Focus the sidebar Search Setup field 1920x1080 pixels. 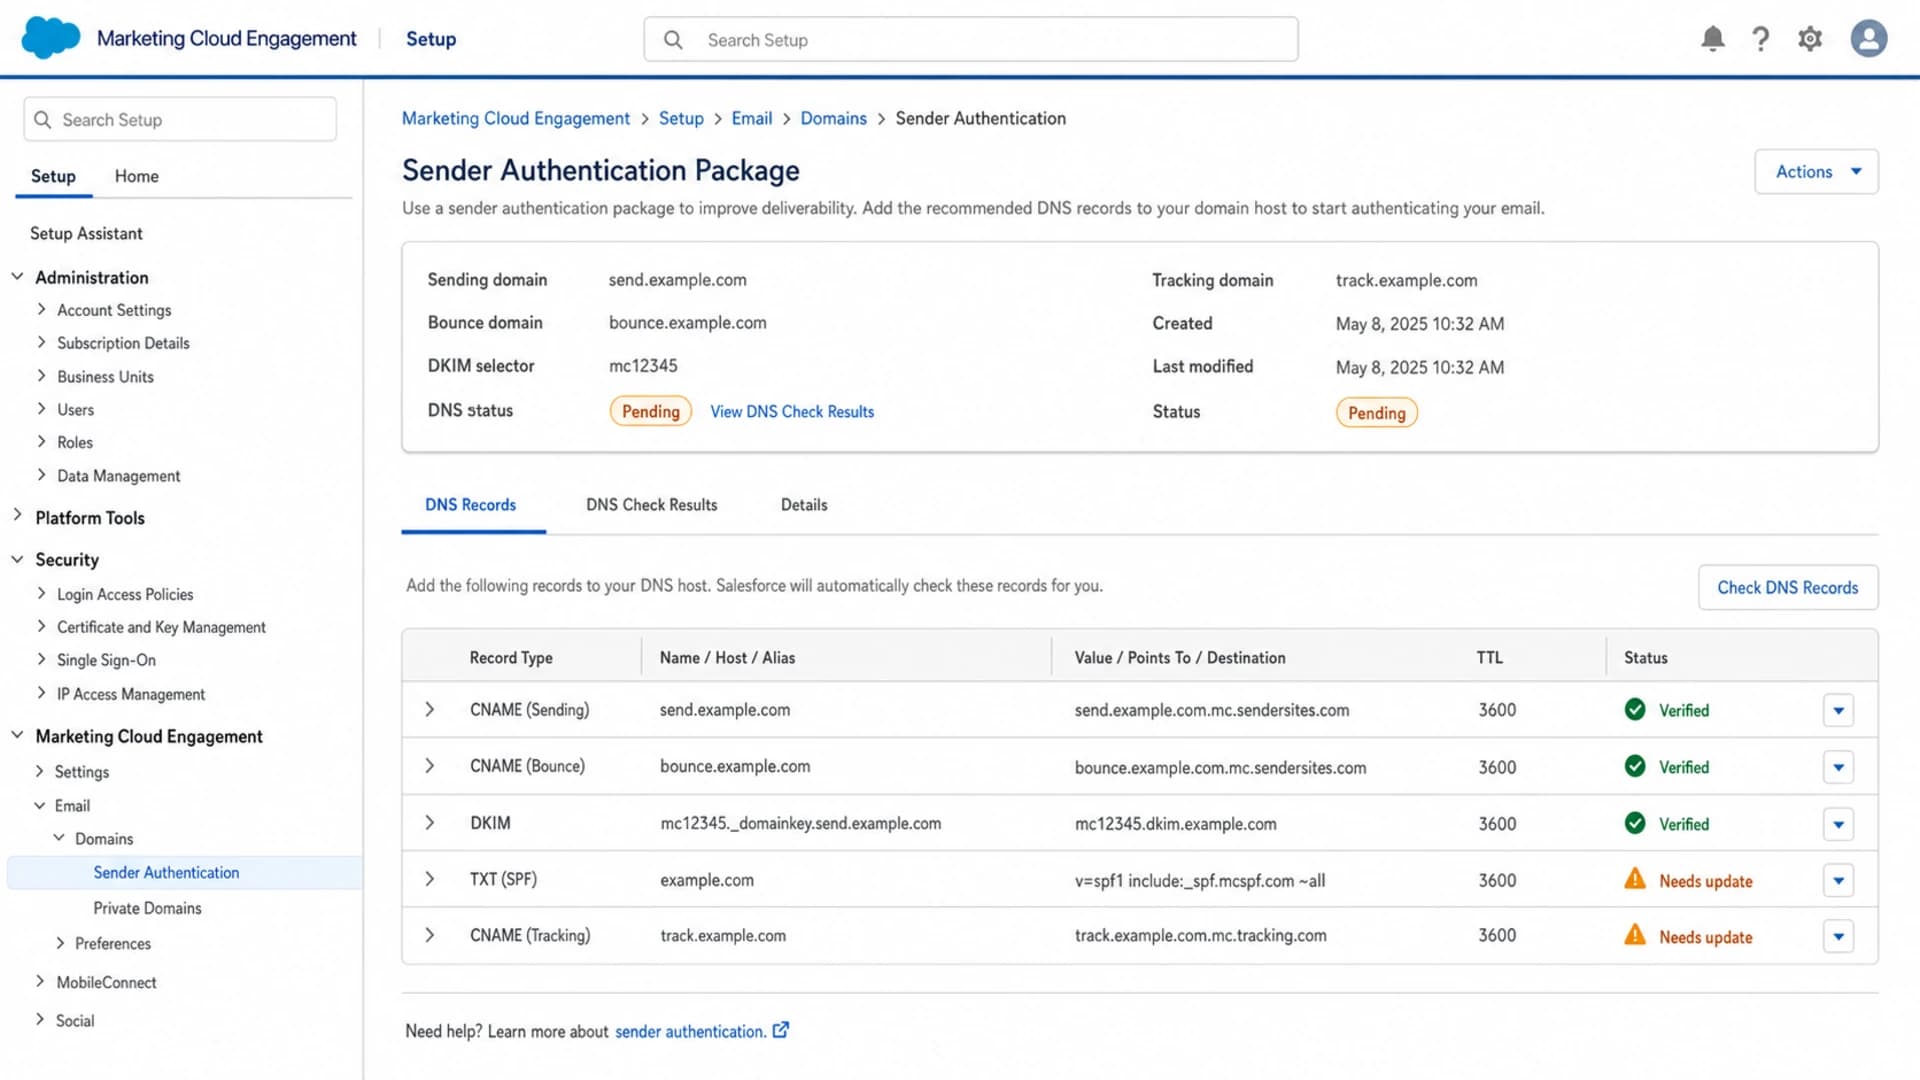click(x=180, y=120)
